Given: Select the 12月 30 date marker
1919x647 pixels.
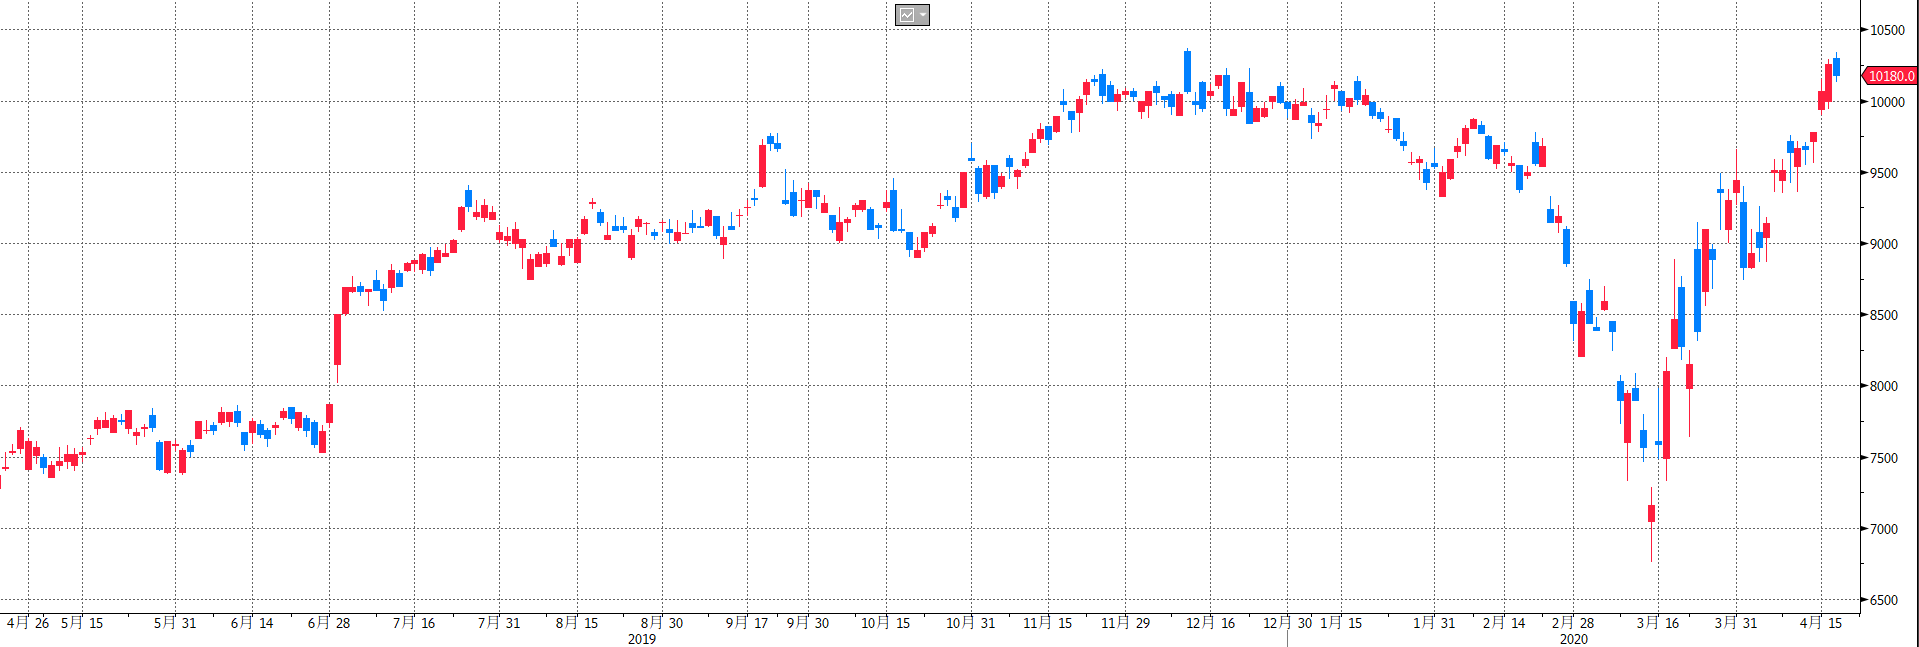Looking at the screenshot, I should click(1287, 623).
